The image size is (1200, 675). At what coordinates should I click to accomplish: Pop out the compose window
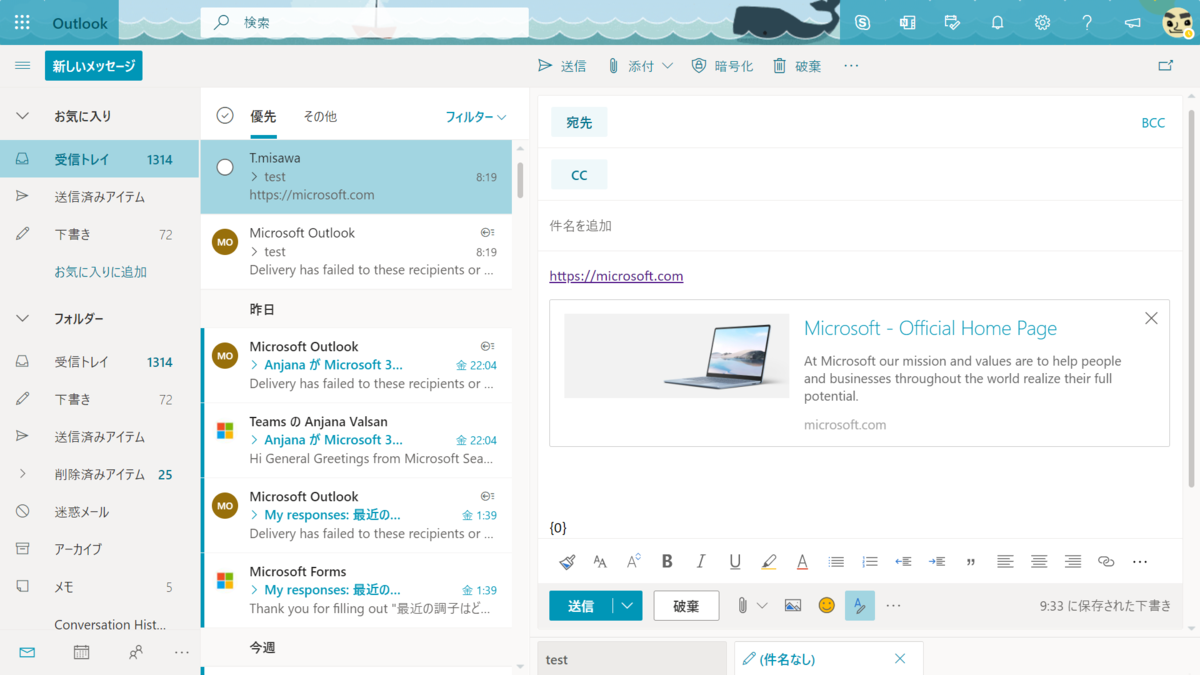(1165, 66)
